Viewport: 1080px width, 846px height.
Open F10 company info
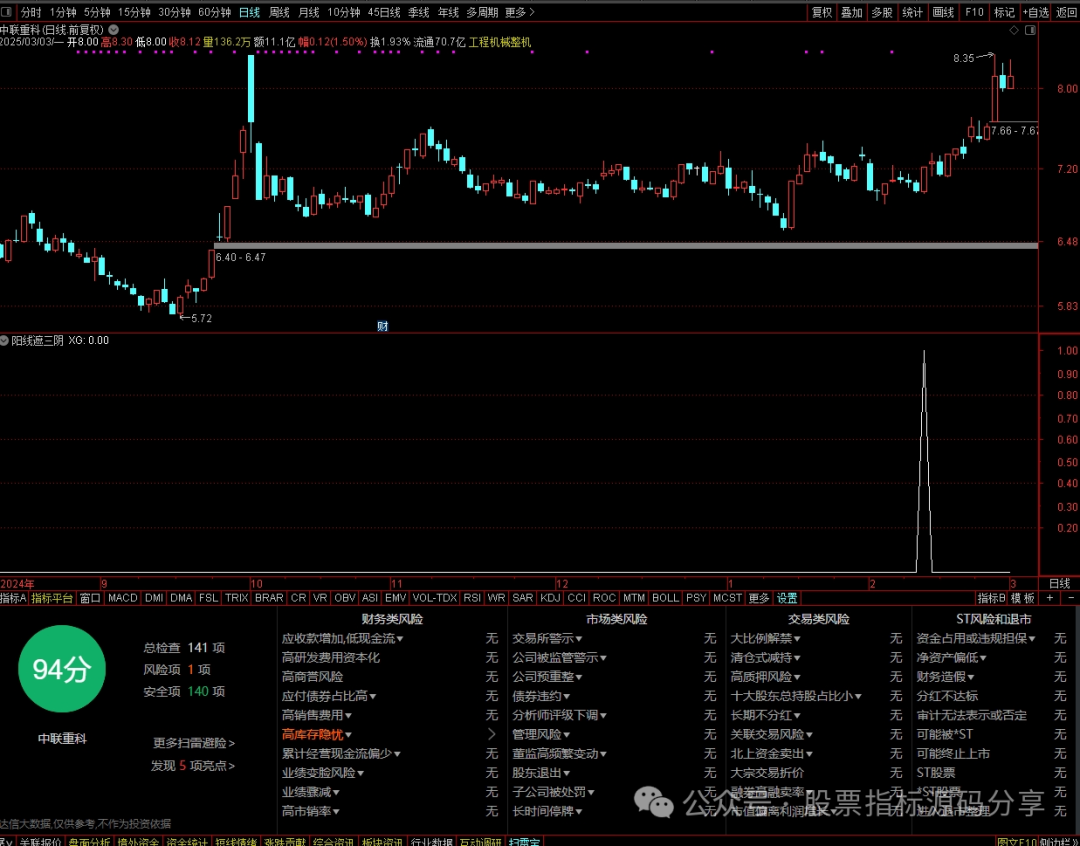974,12
